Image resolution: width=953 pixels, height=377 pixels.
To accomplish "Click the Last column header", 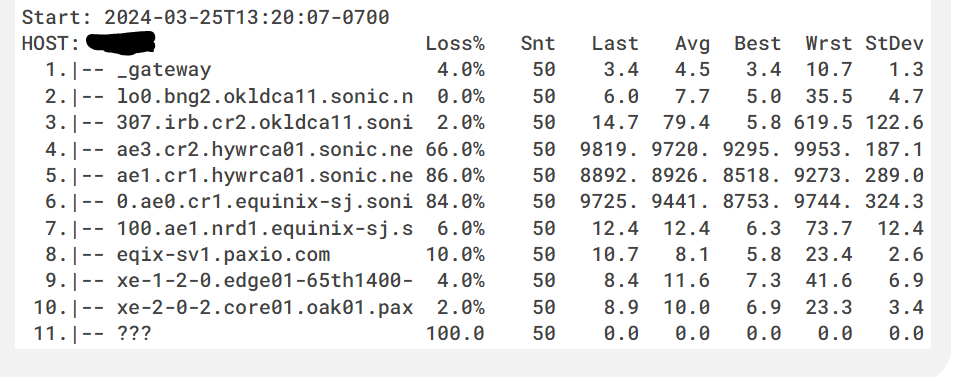I will point(615,44).
